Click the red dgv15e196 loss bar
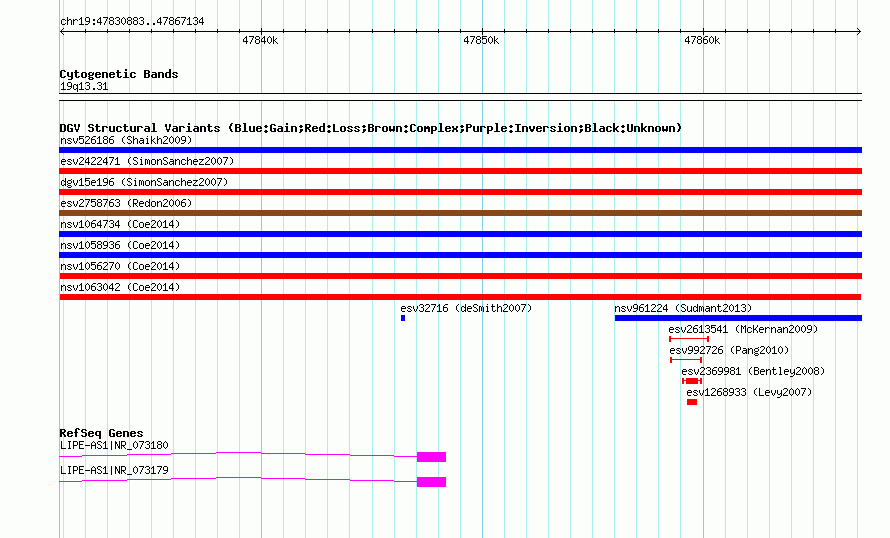Image resolution: width=890 pixels, height=538 pixels. coord(460,192)
